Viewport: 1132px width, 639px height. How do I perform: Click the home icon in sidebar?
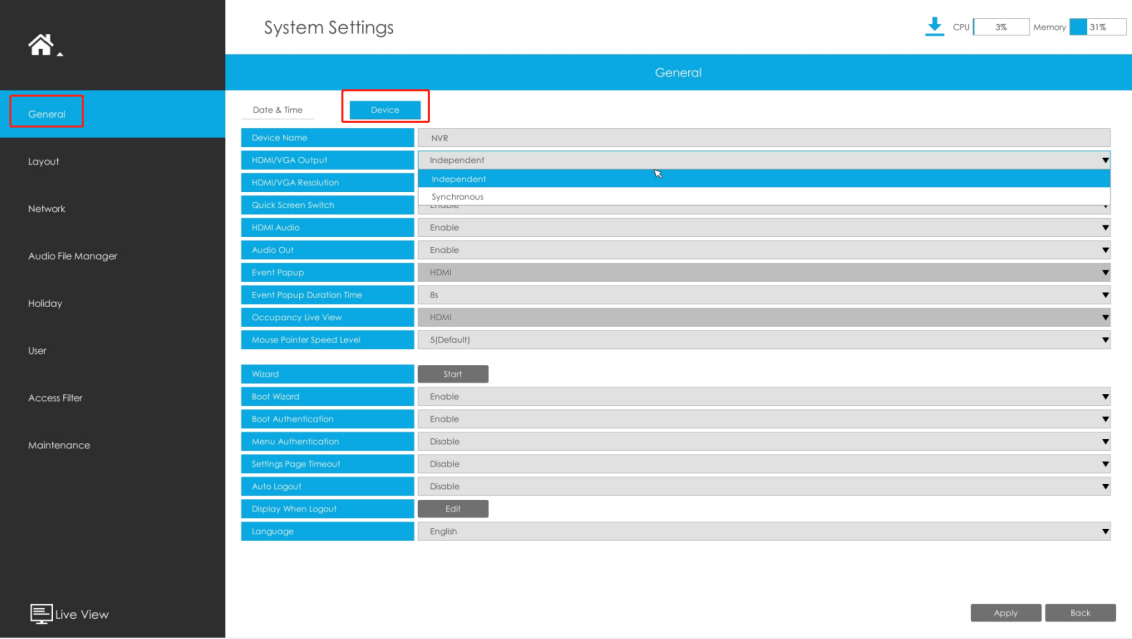pyautogui.click(x=41, y=45)
